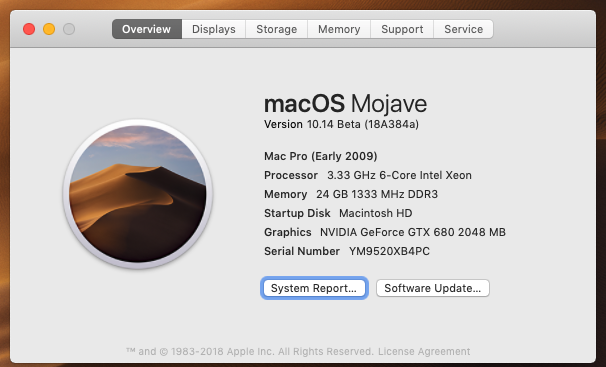Image resolution: width=606 pixels, height=367 pixels.
Task: Click the 24 GB 1333 MHz DDR3 value
Action: tap(377, 194)
